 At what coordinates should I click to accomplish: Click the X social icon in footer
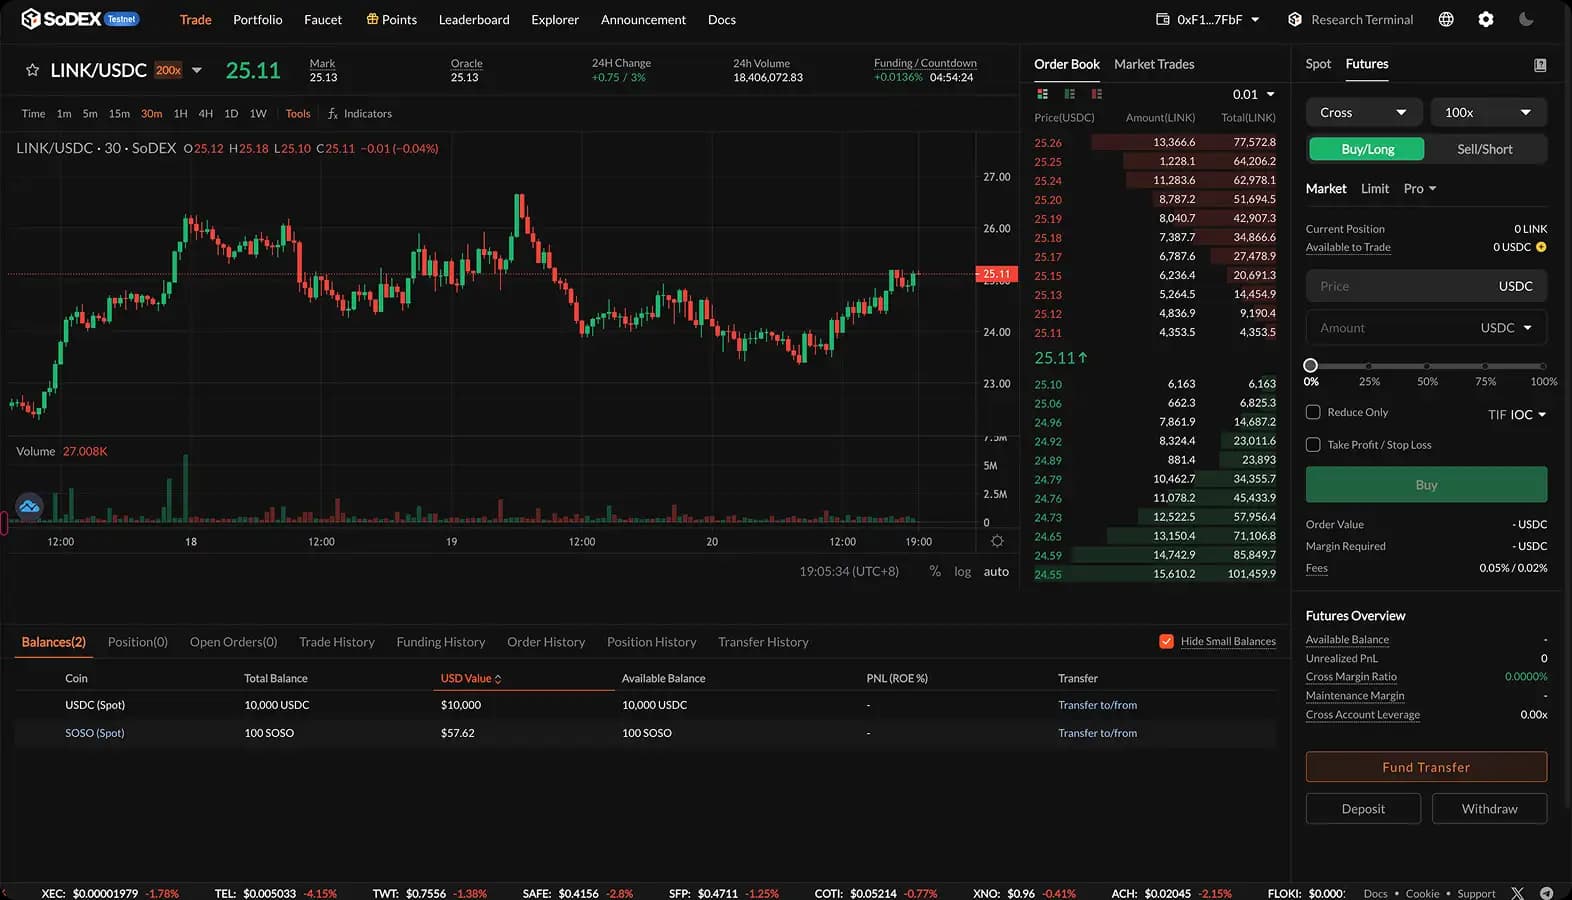(x=1517, y=893)
